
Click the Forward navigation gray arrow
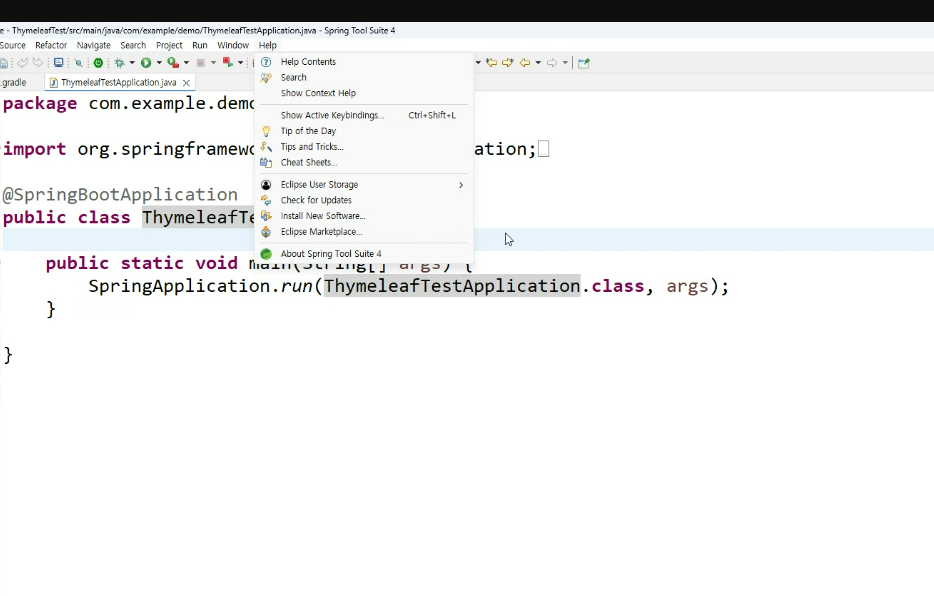tap(552, 63)
